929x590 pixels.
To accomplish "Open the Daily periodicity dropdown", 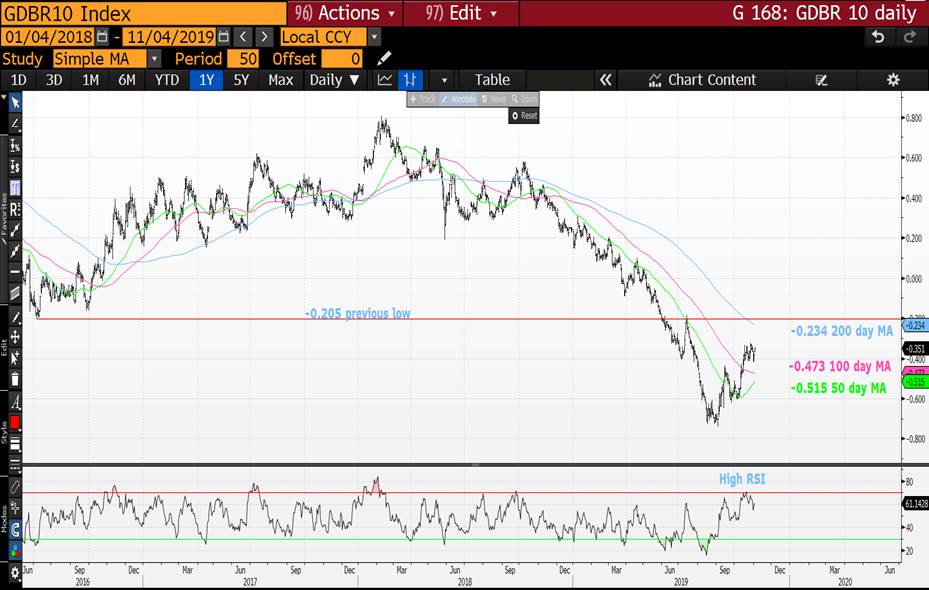I will (334, 80).
